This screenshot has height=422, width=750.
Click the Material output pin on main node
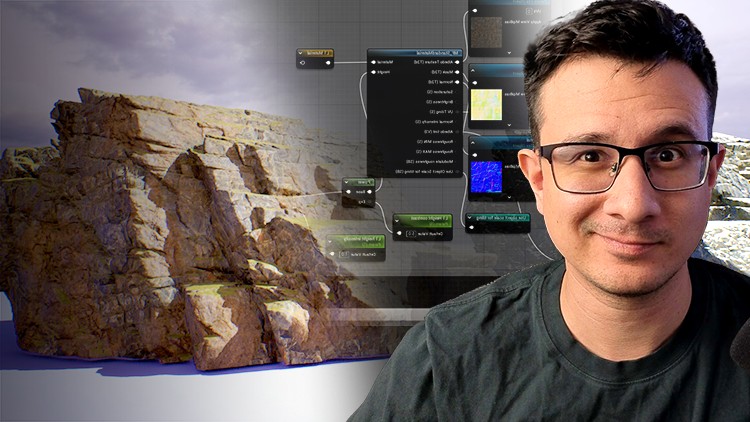pos(373,62)
